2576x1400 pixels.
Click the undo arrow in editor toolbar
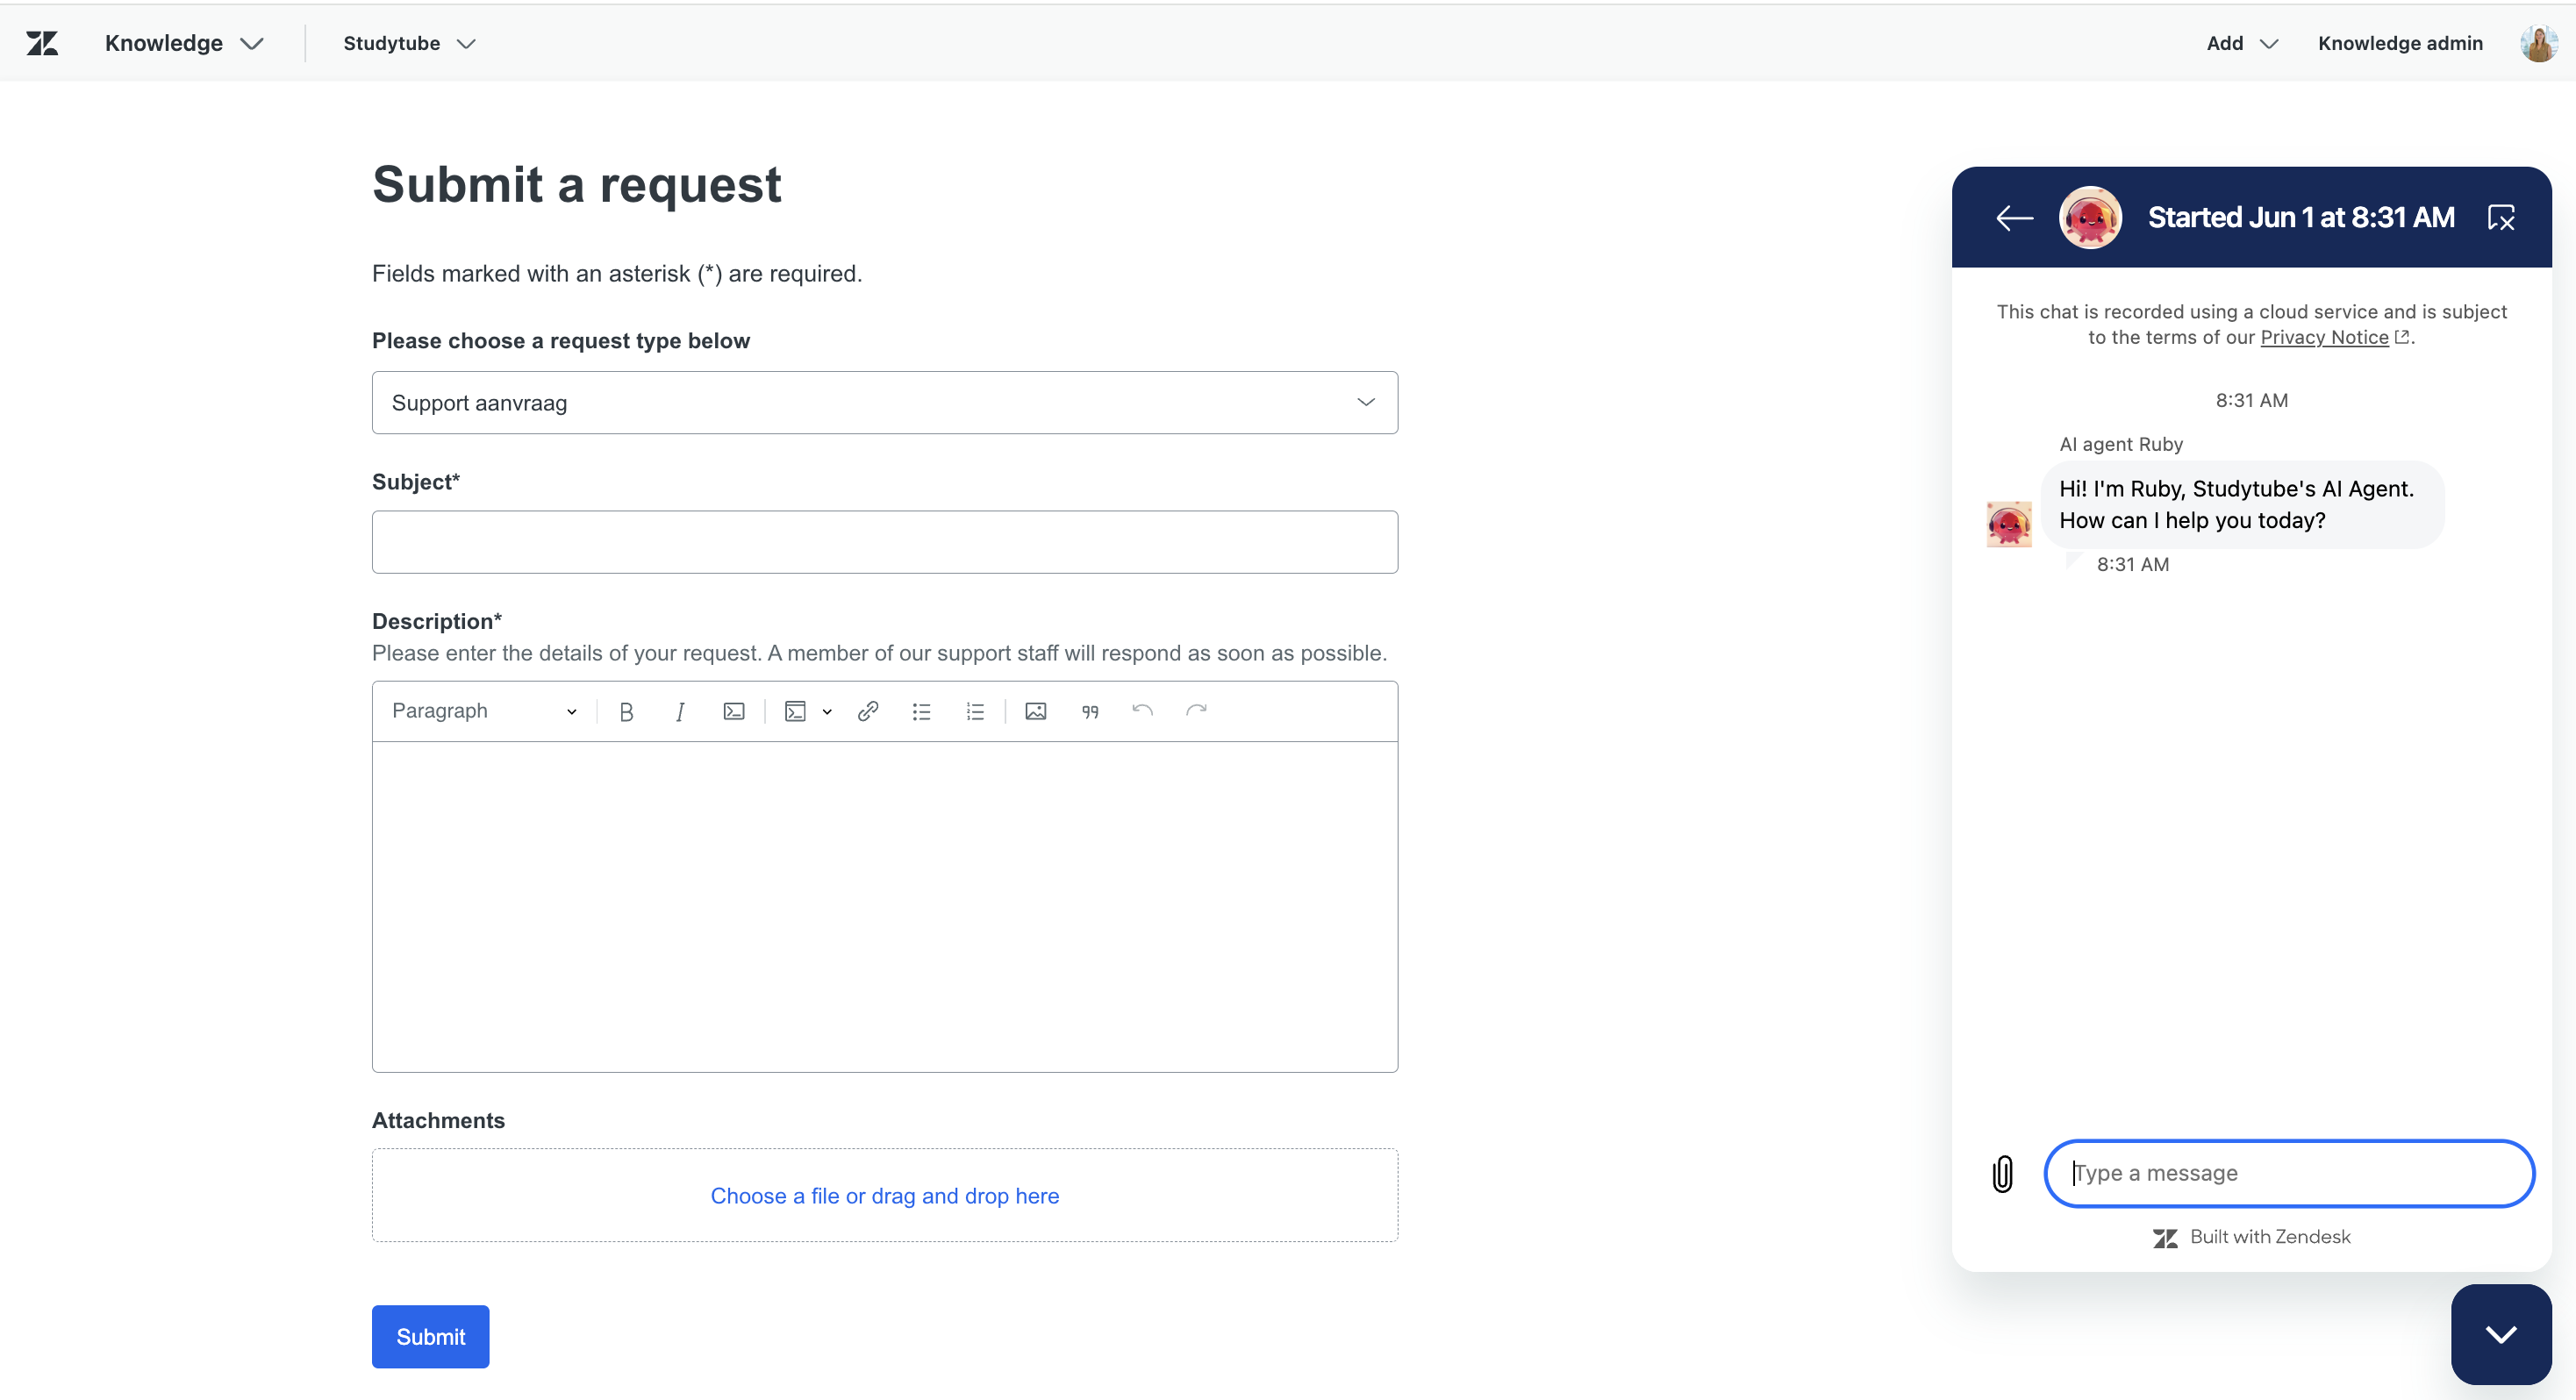pyautogui.click(x=1143, y=711)
